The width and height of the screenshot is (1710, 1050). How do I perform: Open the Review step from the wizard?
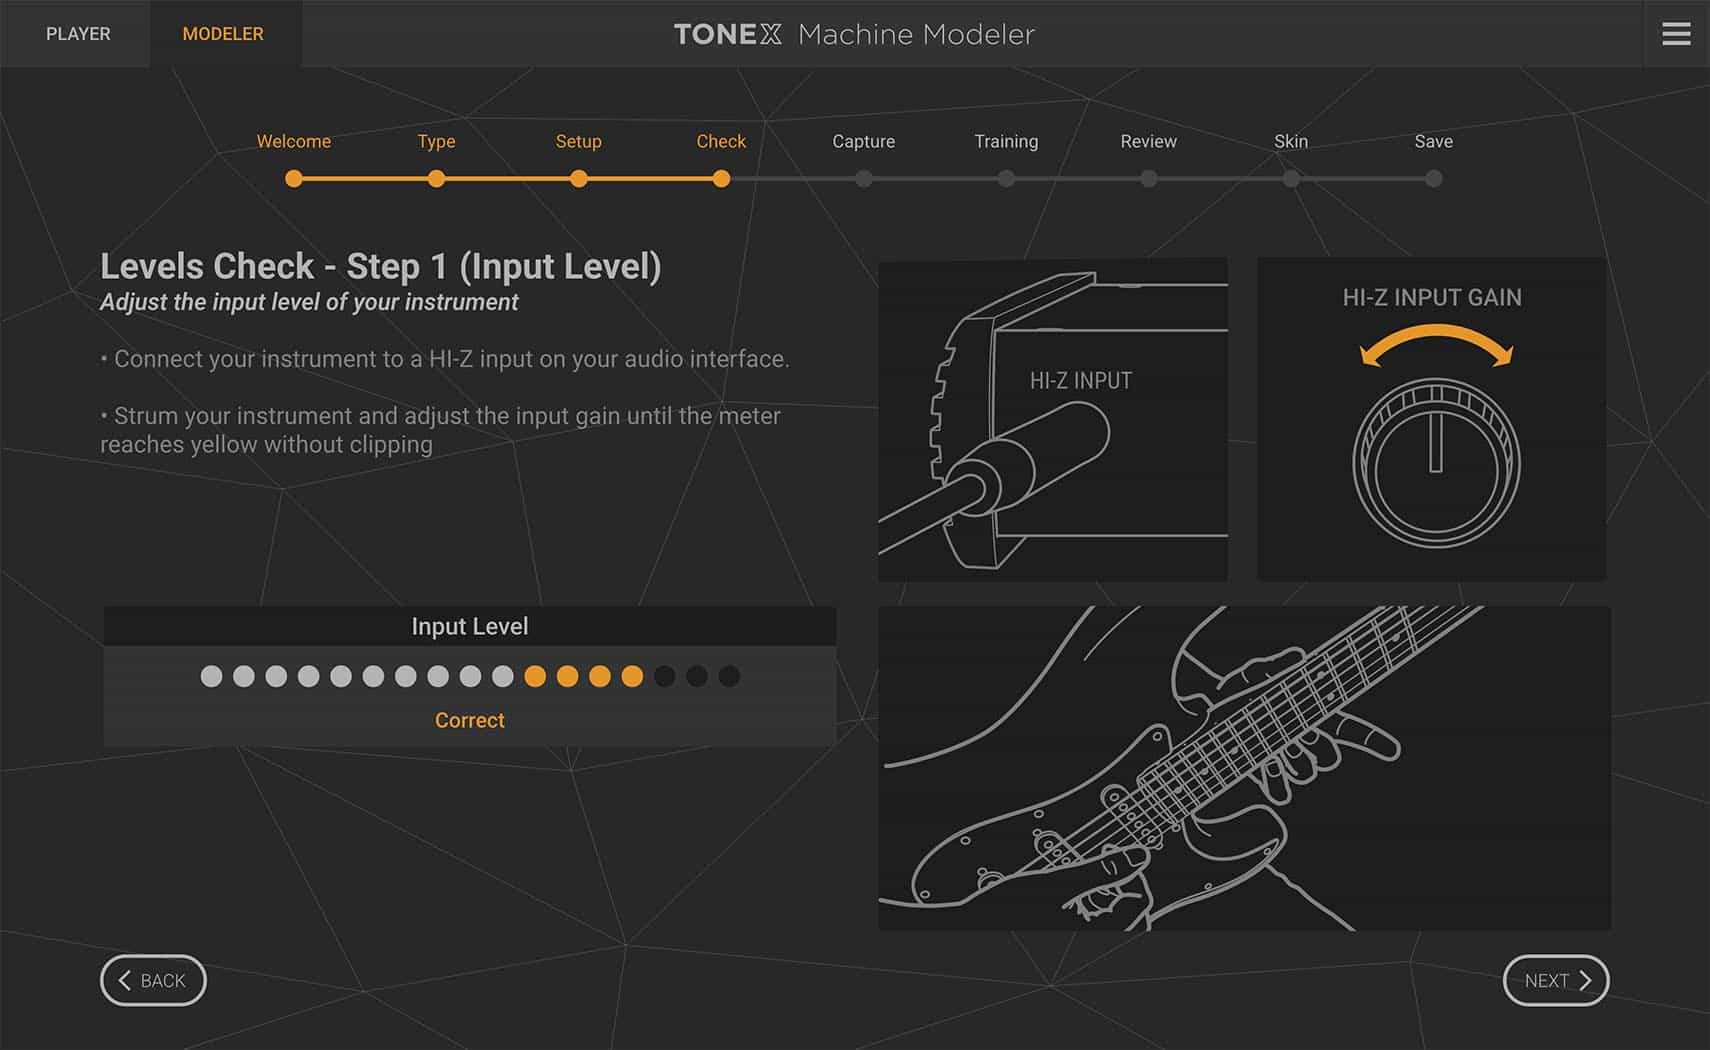tap(1148, 179)
